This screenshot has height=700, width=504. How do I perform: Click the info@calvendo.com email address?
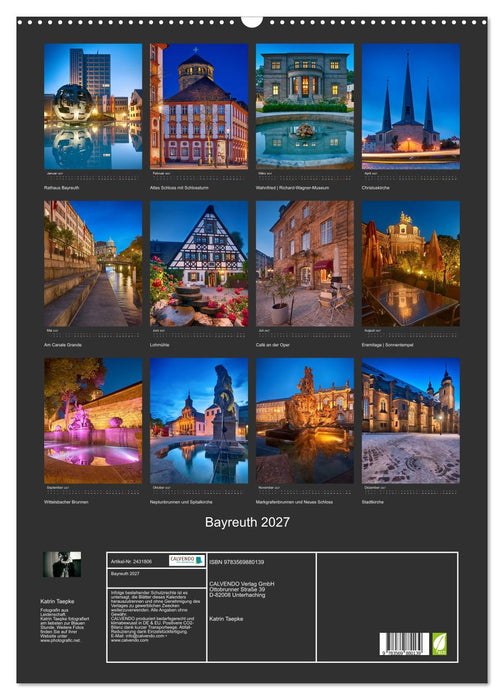coord(144,636)
